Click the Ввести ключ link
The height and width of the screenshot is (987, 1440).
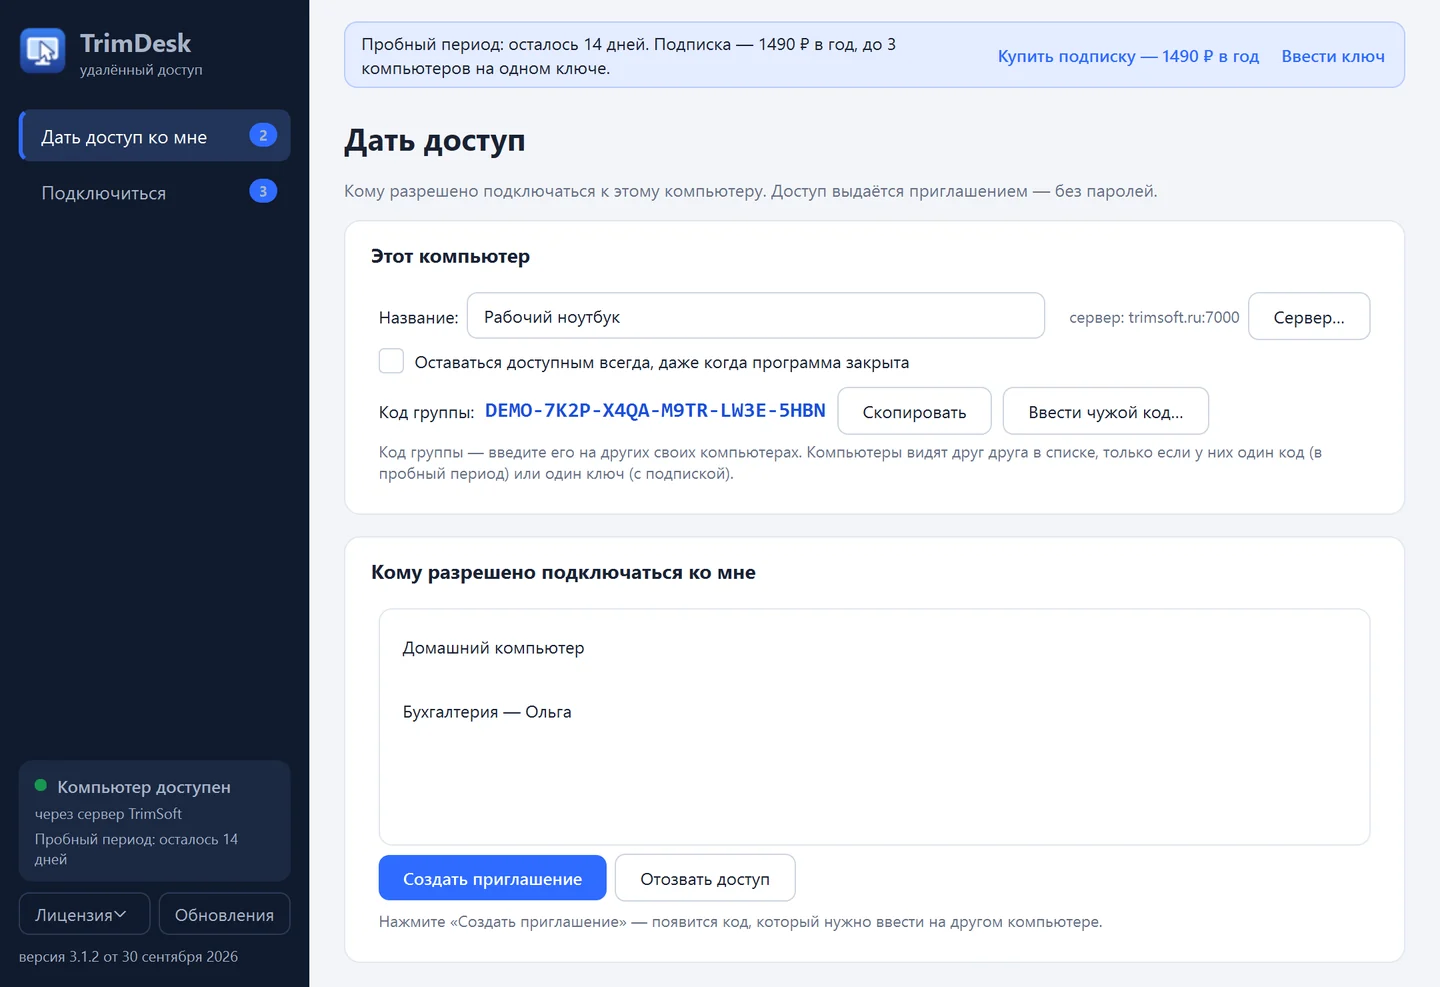pyautogui.click(x=1333, y=56)
